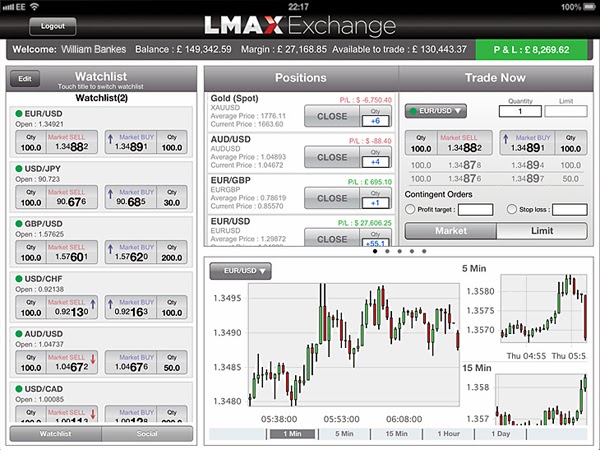Tap the USD/CAD green status dot

[x=19, y=389]
